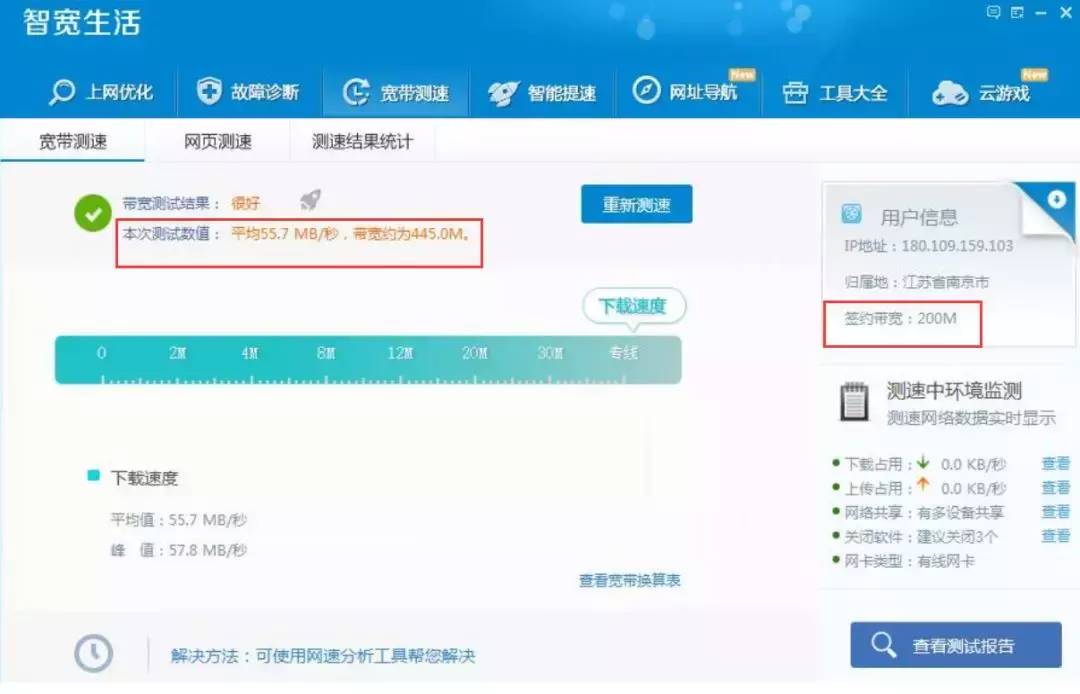Click the IP地址 180.109.159.103 text
1080x694 pixels.
point(928,246)
